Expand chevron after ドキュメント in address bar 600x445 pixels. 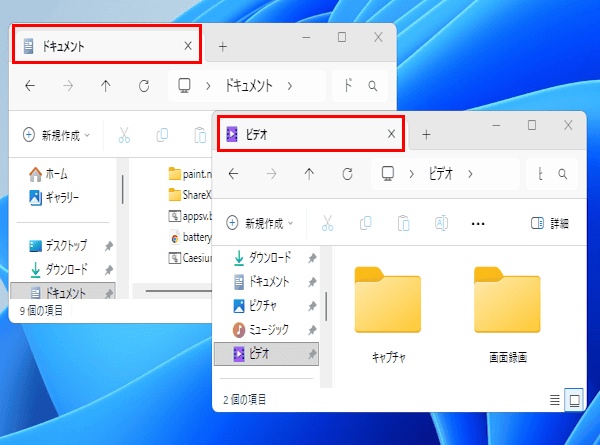point(290,86)
